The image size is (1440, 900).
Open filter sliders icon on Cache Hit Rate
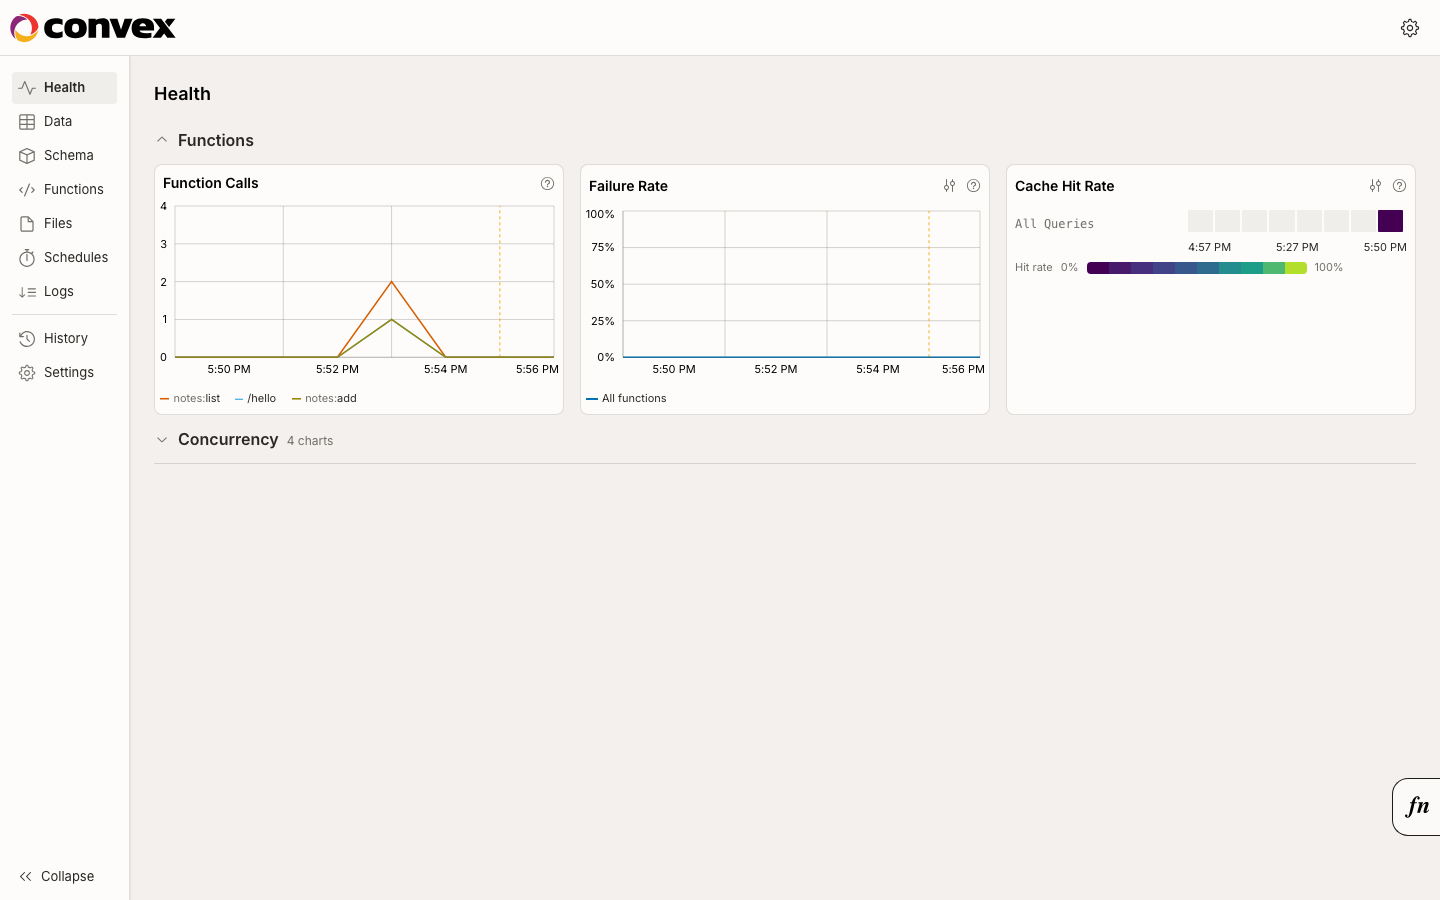(x=1375, y=186)
